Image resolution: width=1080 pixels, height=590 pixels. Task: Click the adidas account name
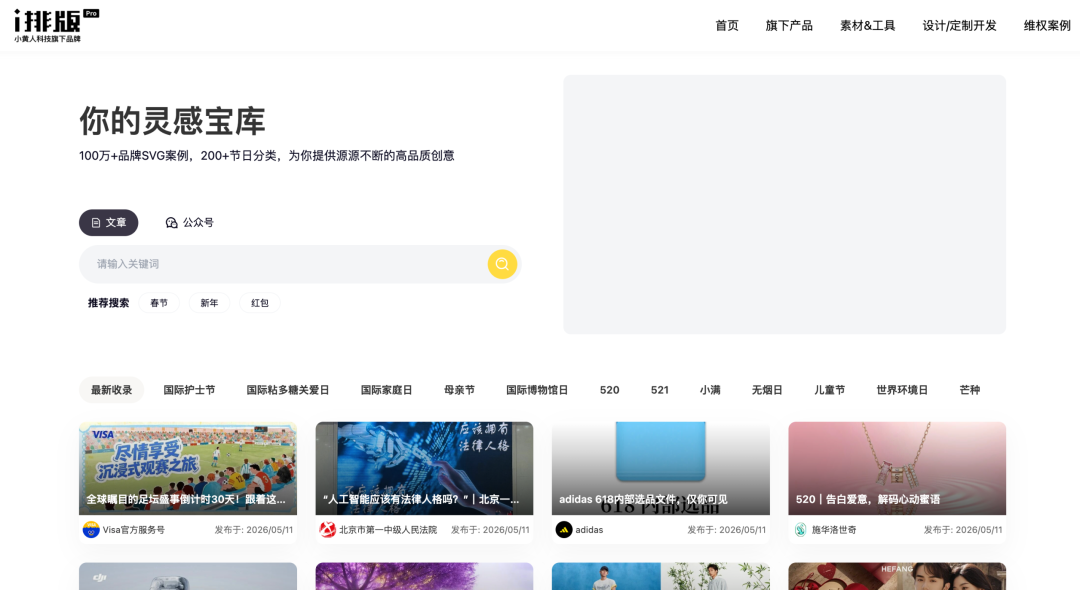coord(589,530)
